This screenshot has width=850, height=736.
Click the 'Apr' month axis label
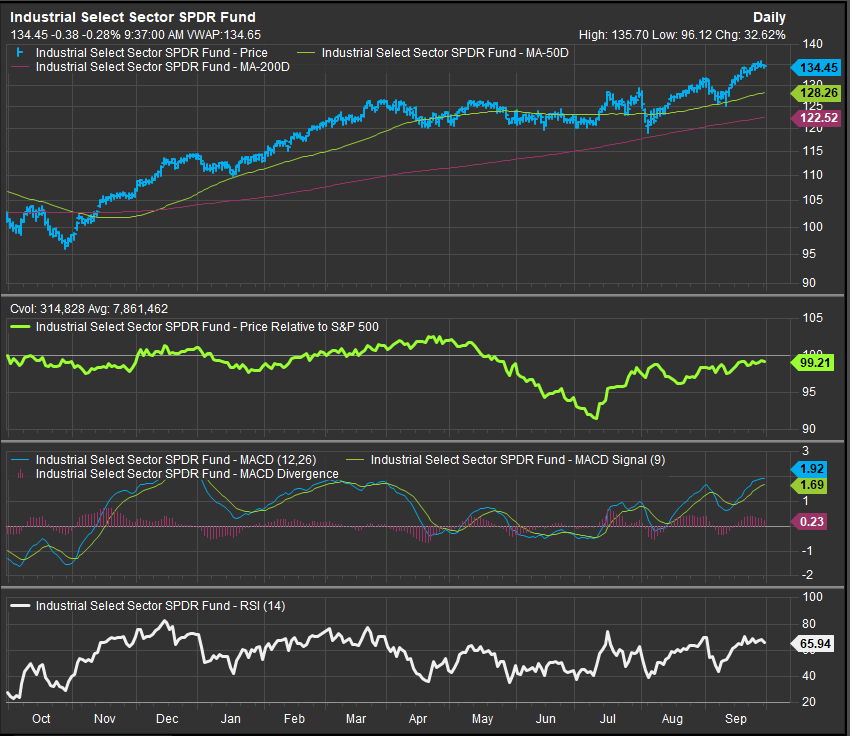click(x=418, y=719)
